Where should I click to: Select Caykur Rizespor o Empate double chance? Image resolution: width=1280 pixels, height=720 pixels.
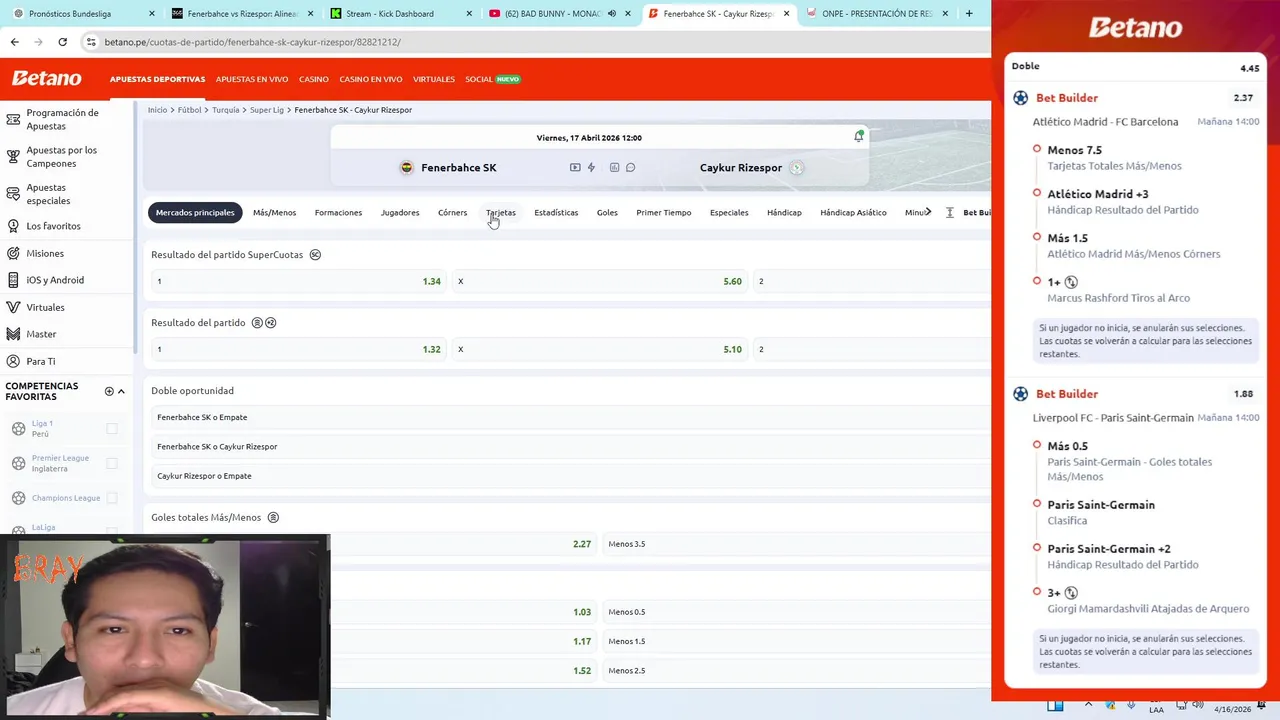(x=571, y=476)
